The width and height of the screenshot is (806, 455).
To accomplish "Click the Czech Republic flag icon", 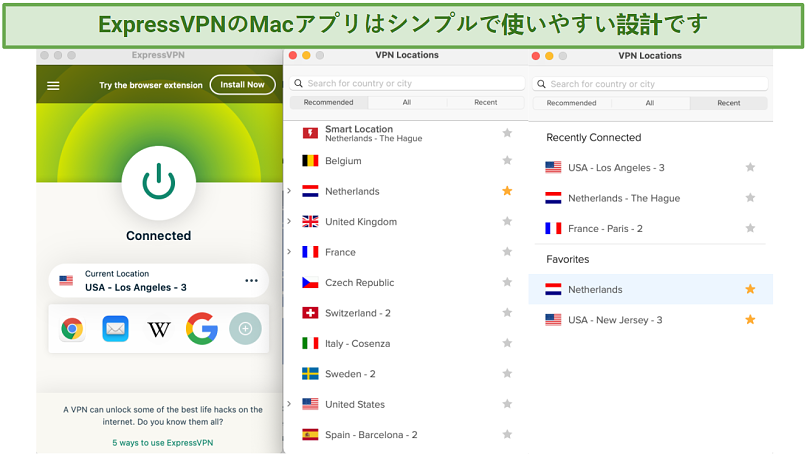I will (x=310, y=282).
